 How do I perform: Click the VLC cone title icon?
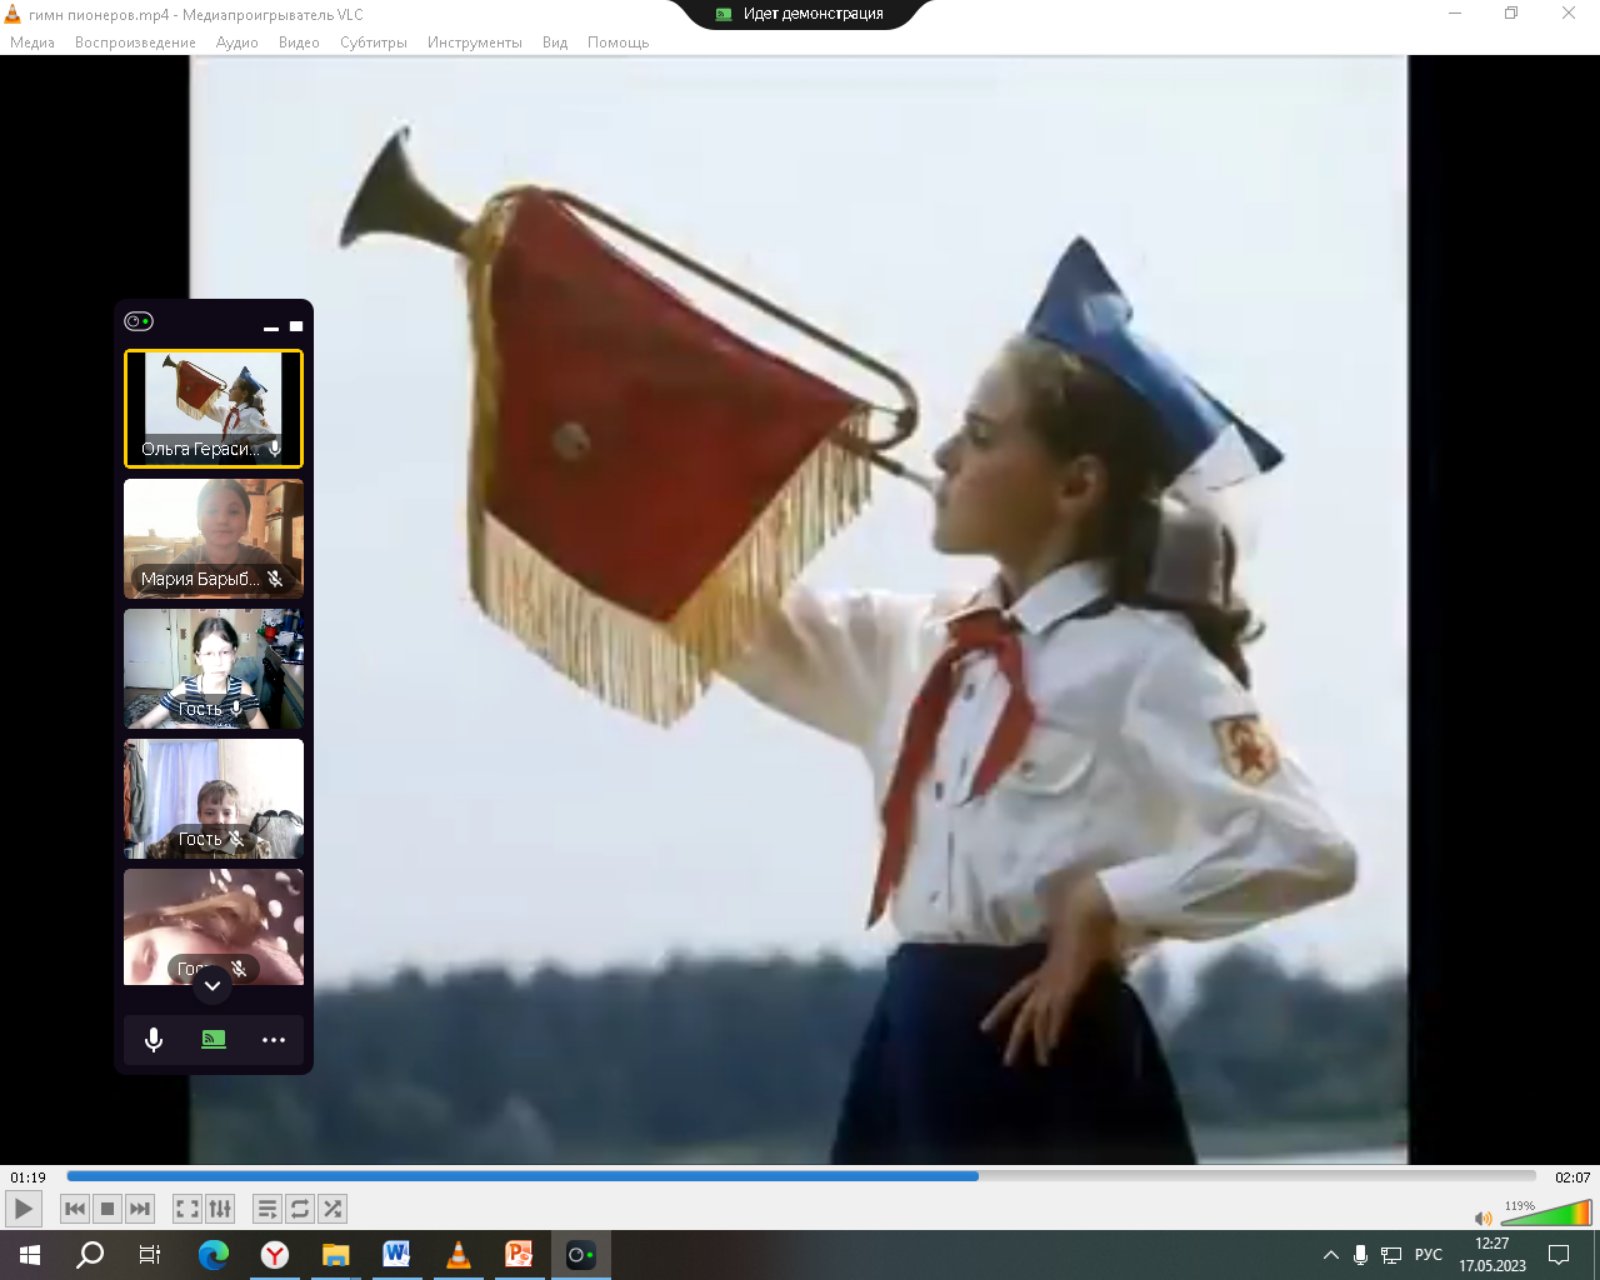point(13,14)
